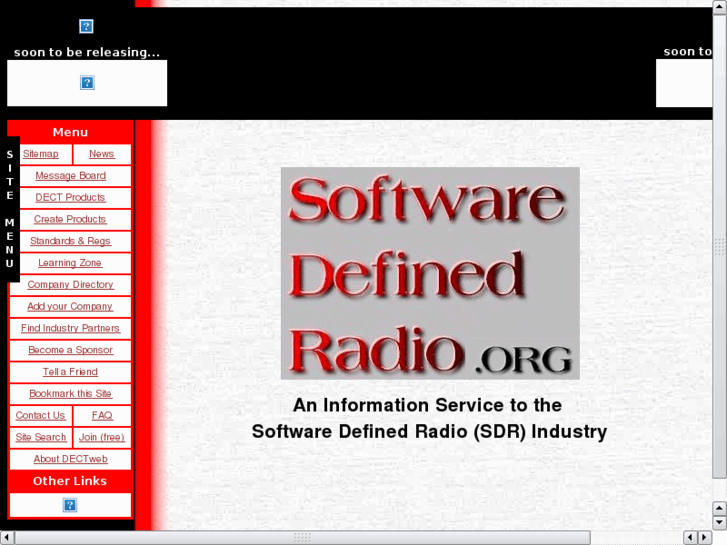Open Tell a Friend link
Screen dimensions: 727x545
[x=70, y=372]
